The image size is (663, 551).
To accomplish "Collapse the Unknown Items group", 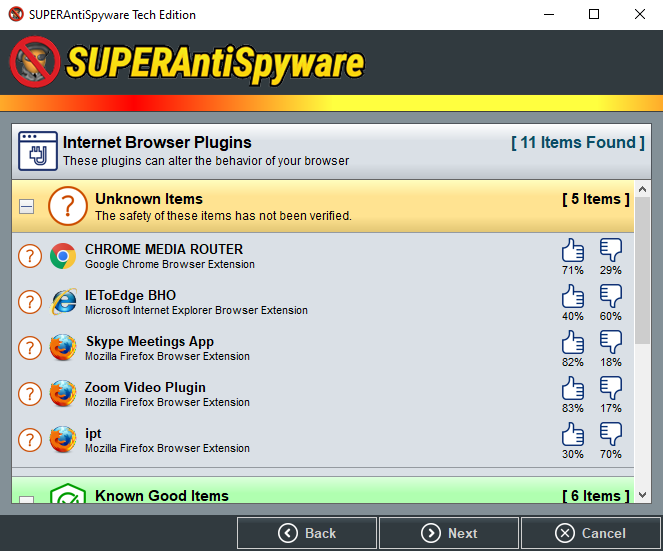I will [x=27, y=206].
